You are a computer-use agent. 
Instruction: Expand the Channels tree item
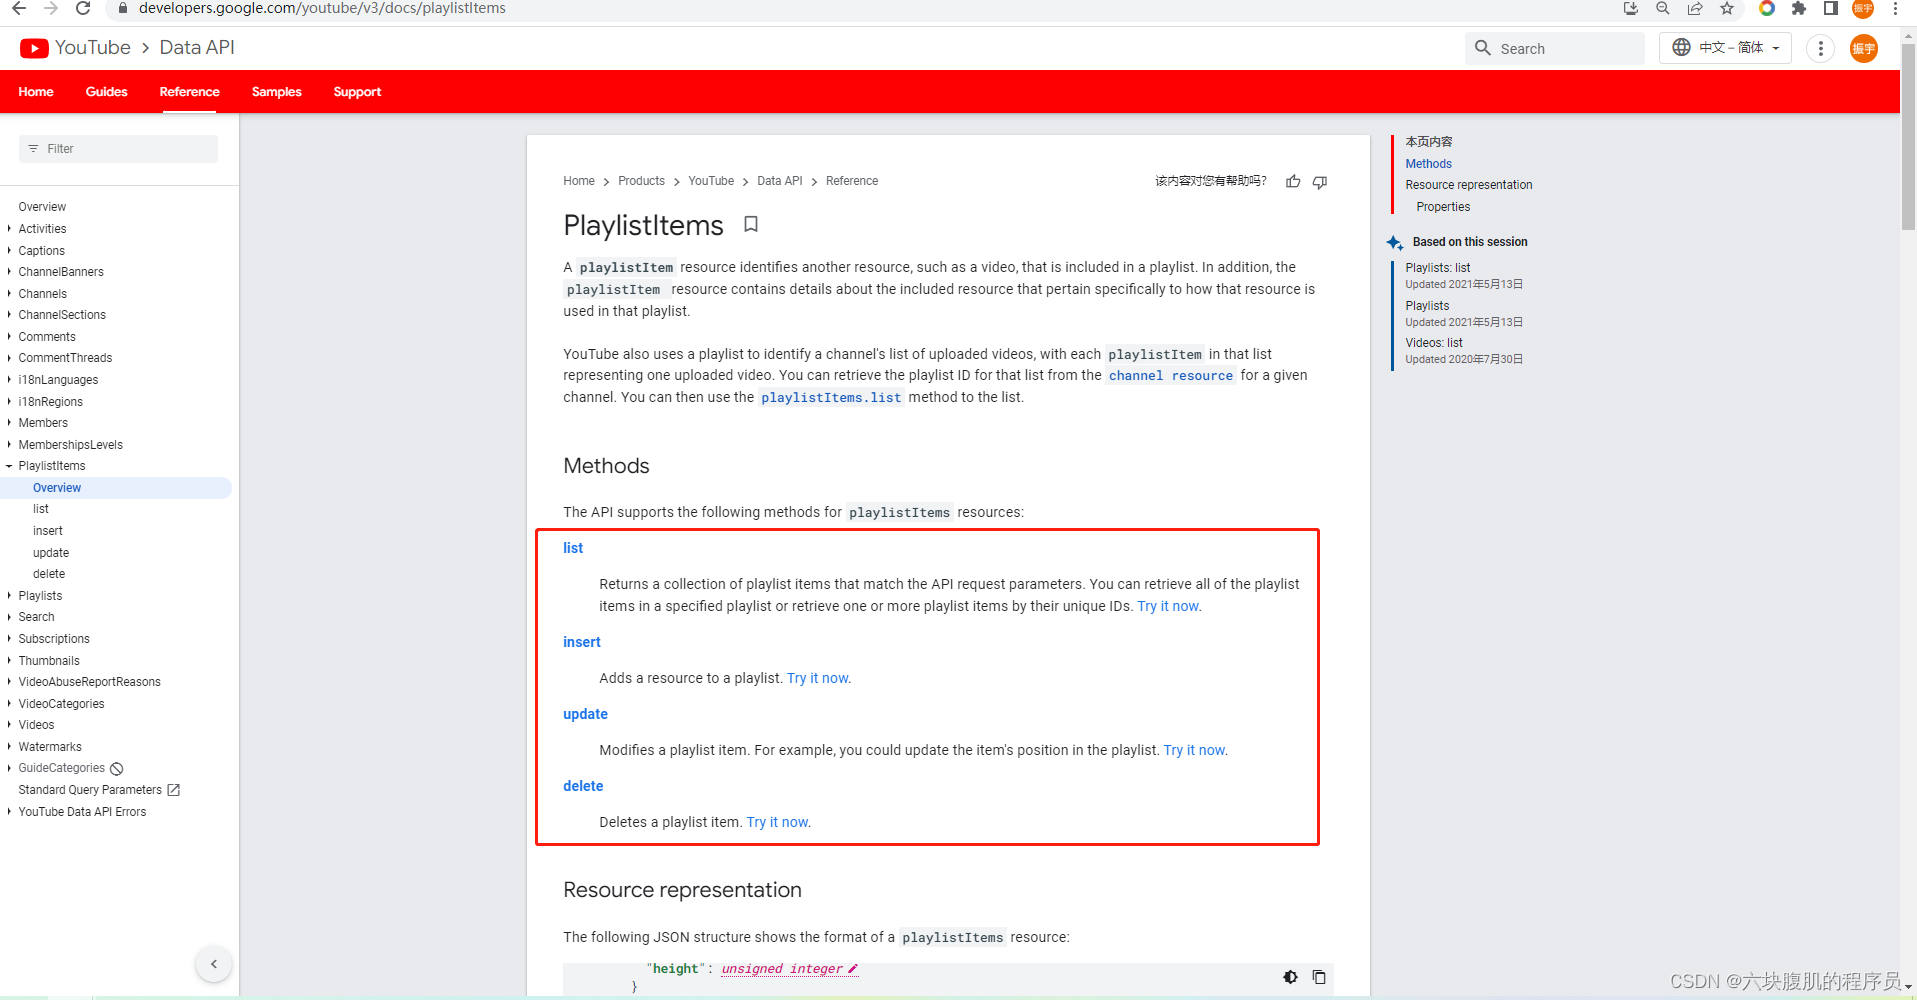(x=9, y=294)
